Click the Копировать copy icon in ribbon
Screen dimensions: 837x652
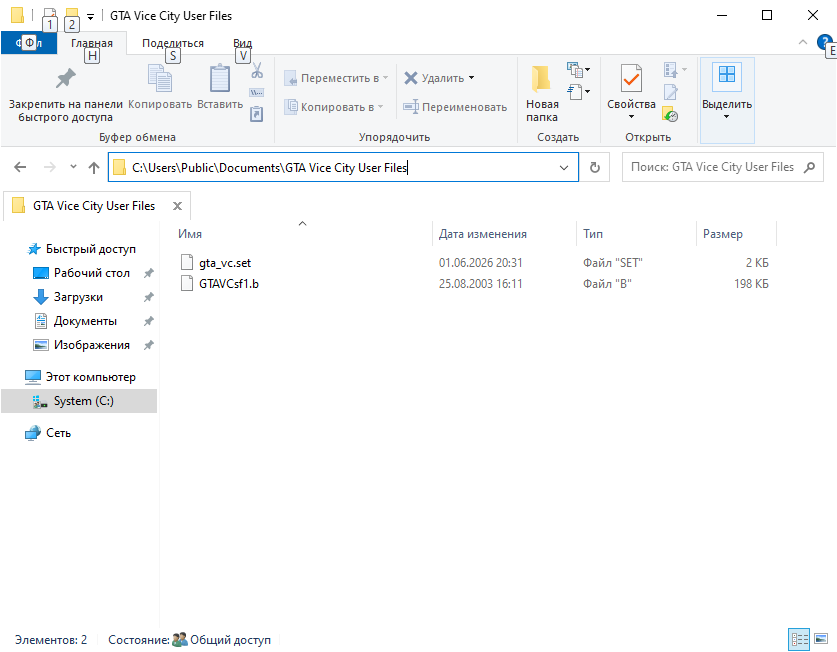[160, 78]
